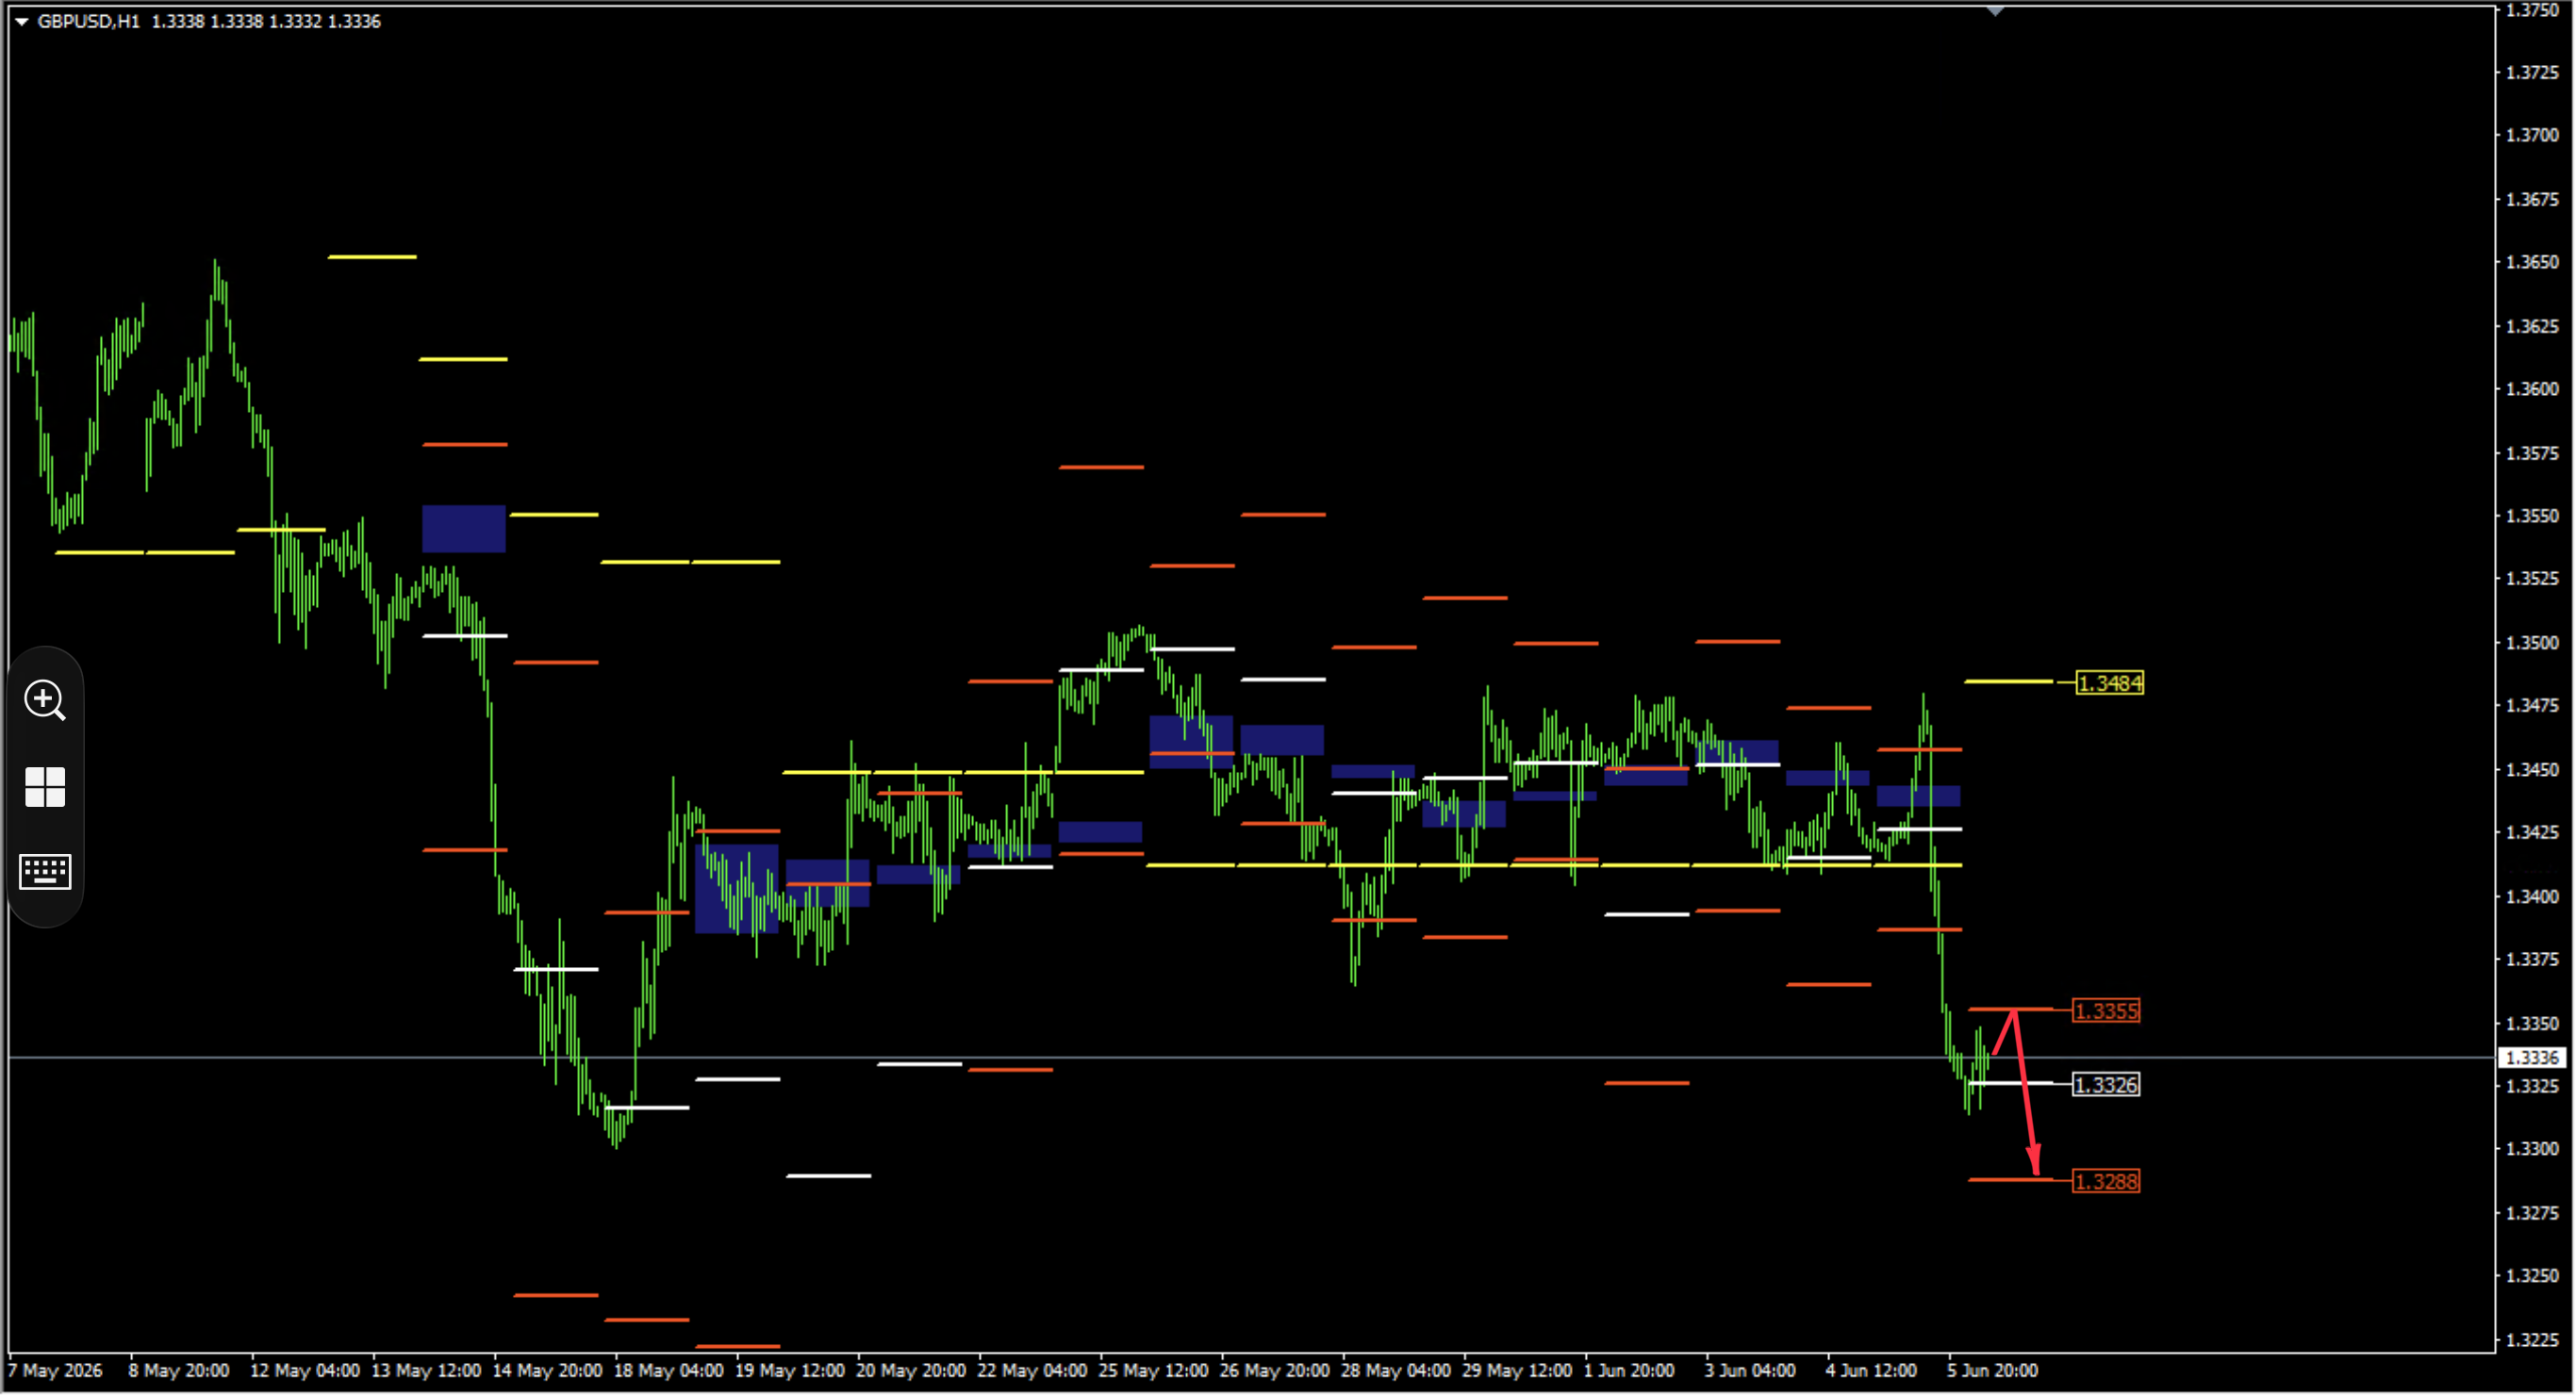The width and height of the screenshot is (2576, 1395).
Task: Click the chart shift triangle marker at top
Action: [1996, 11]
